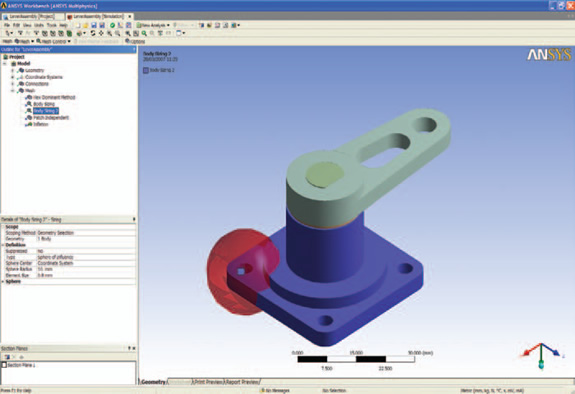Close the Section Planes panel

(134, 348)
